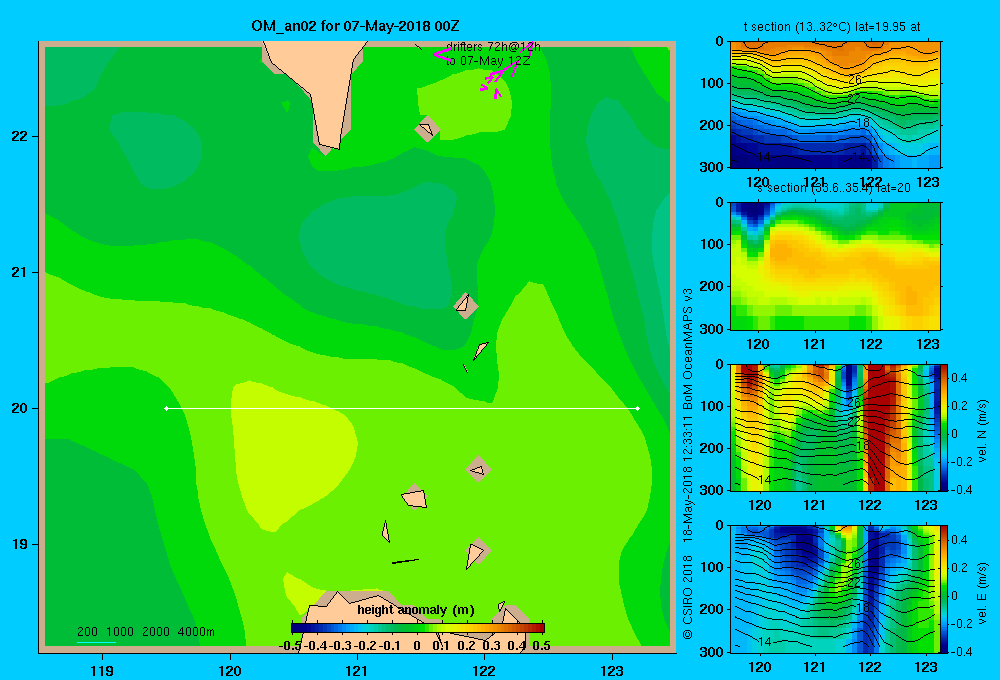Click the latitude label 21 on main map

point(20,272)
